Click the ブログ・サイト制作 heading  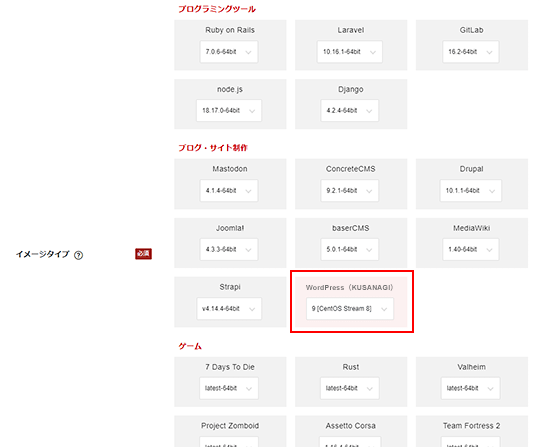coord(213,148)
